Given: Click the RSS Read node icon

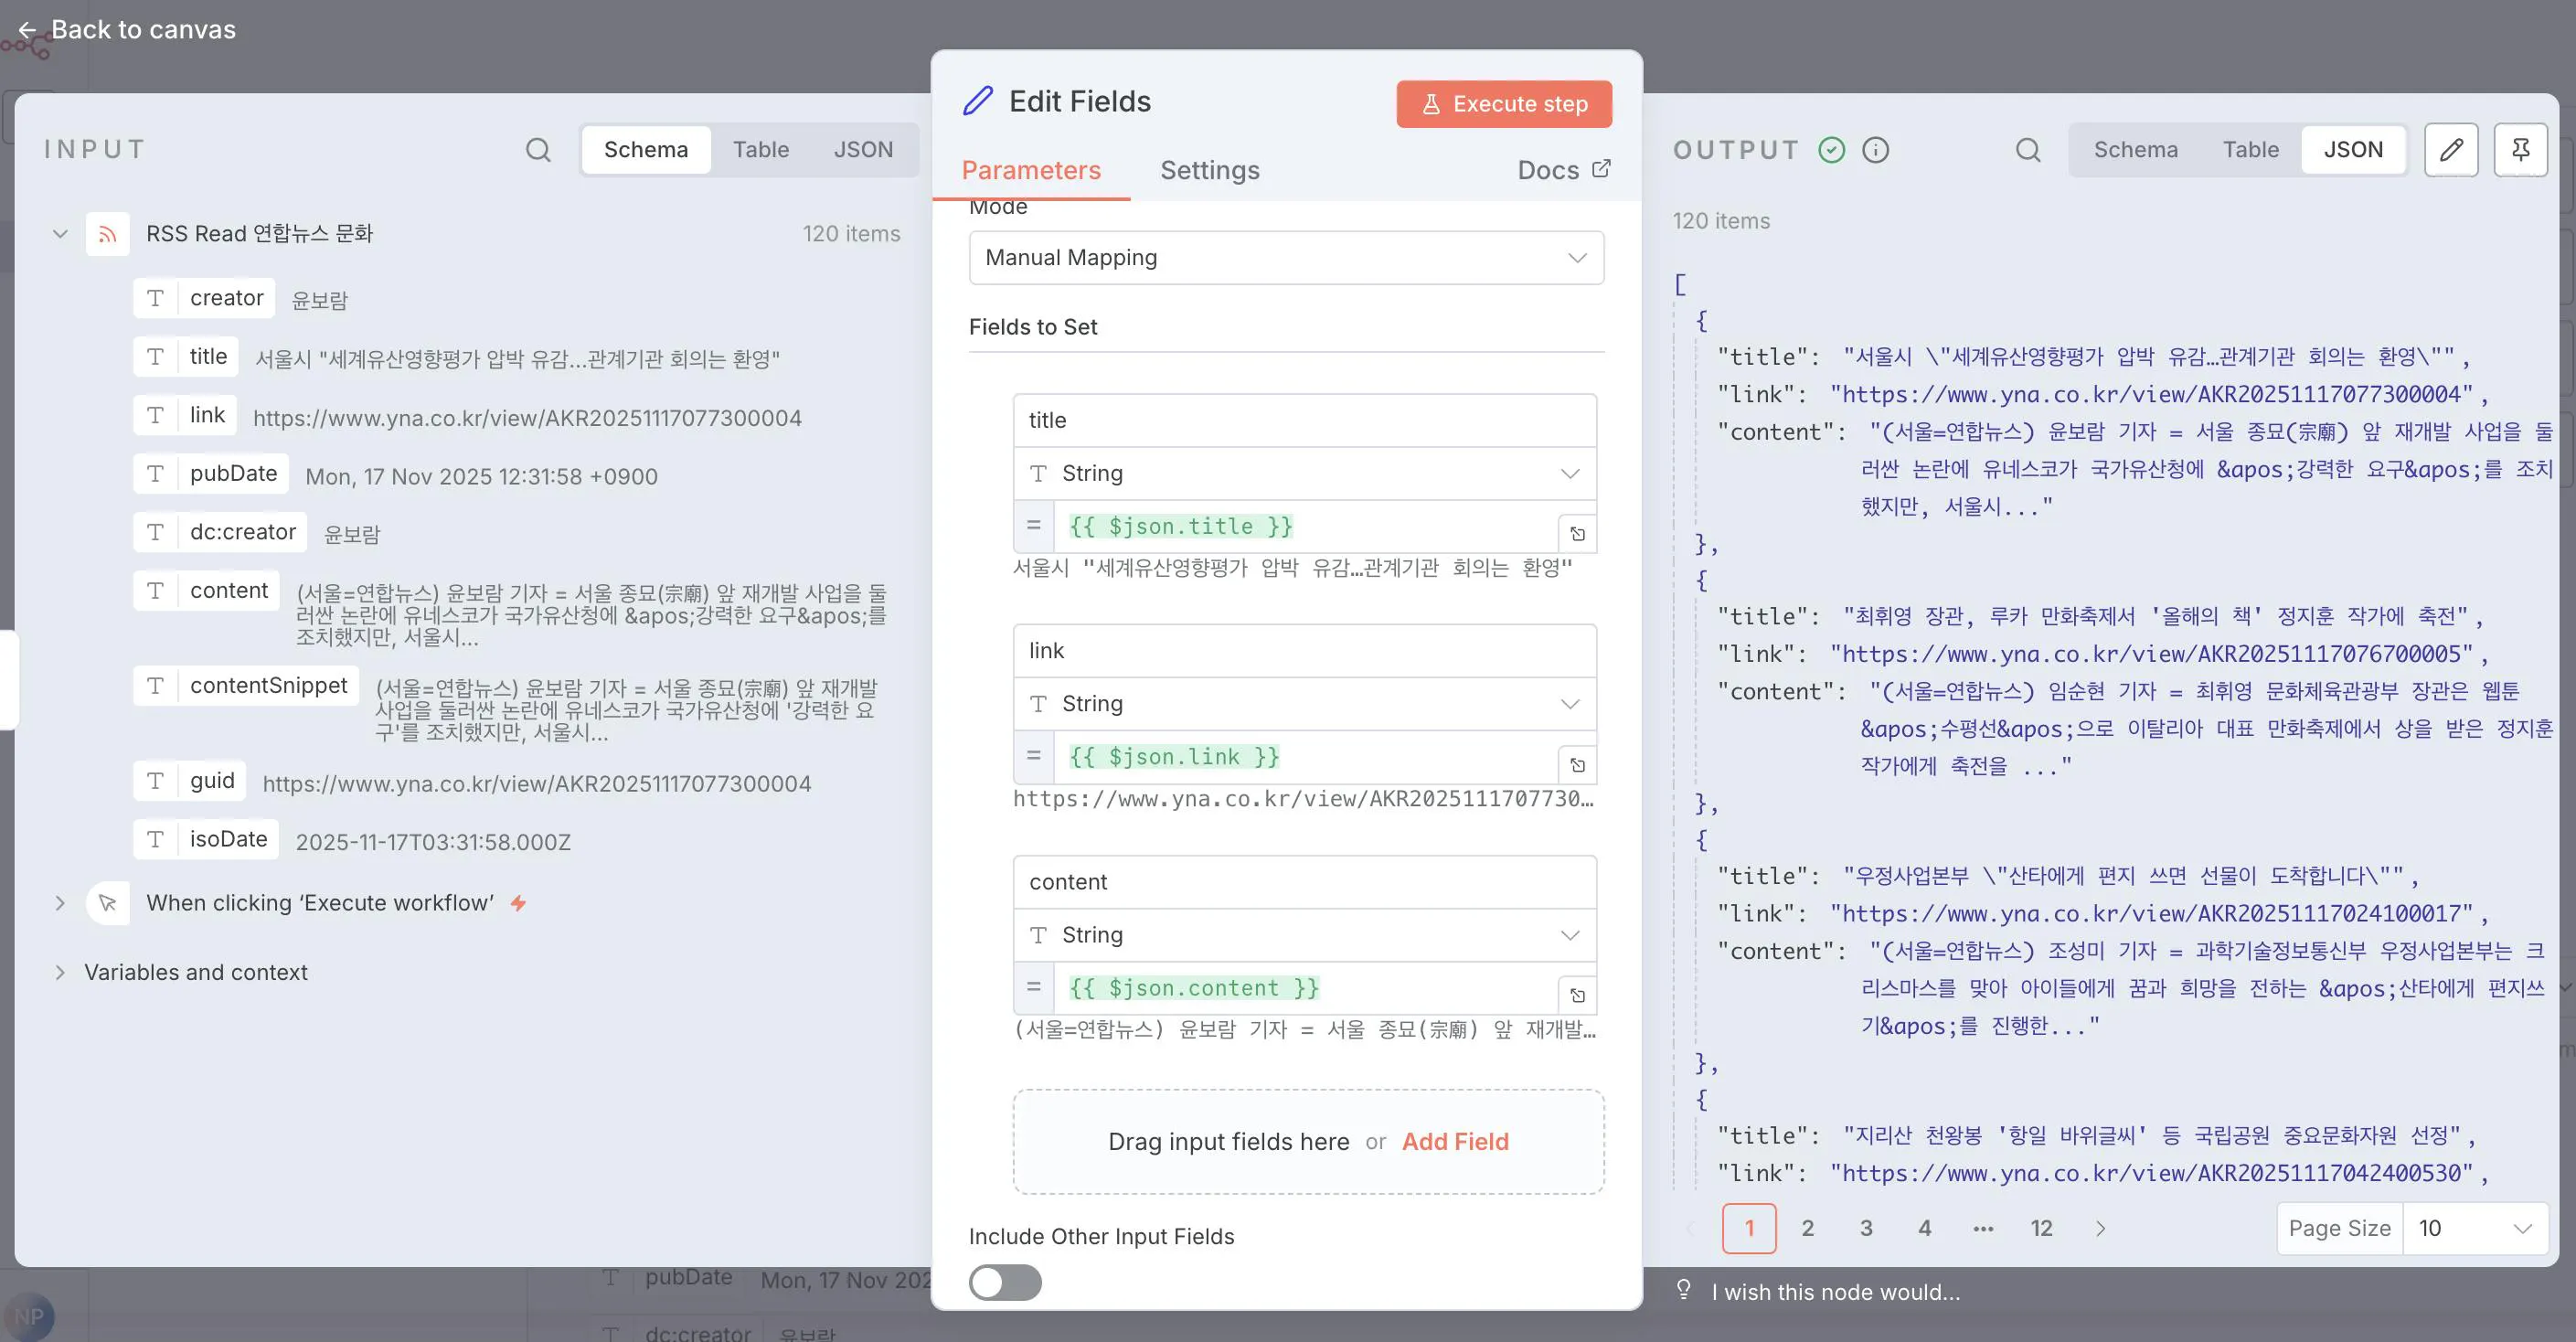Looking at the screenshot, I should click(x=108, y=234).
